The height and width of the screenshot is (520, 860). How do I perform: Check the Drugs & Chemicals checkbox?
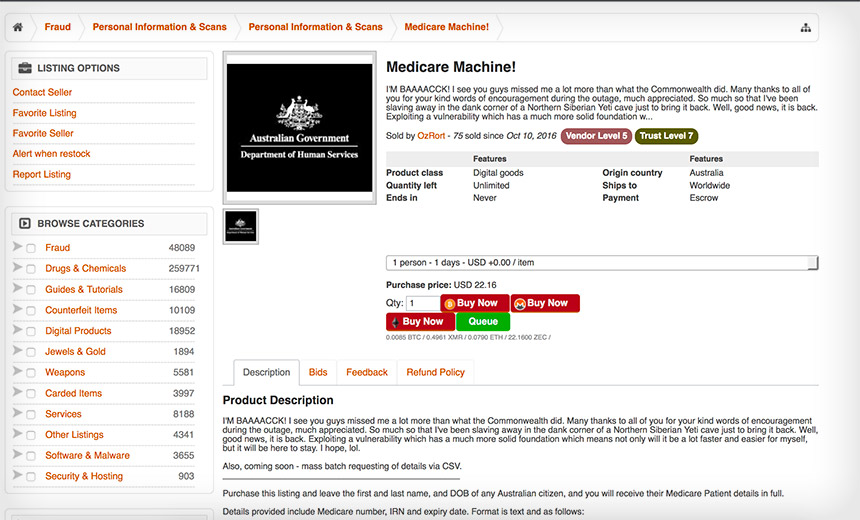coord(31,269)
